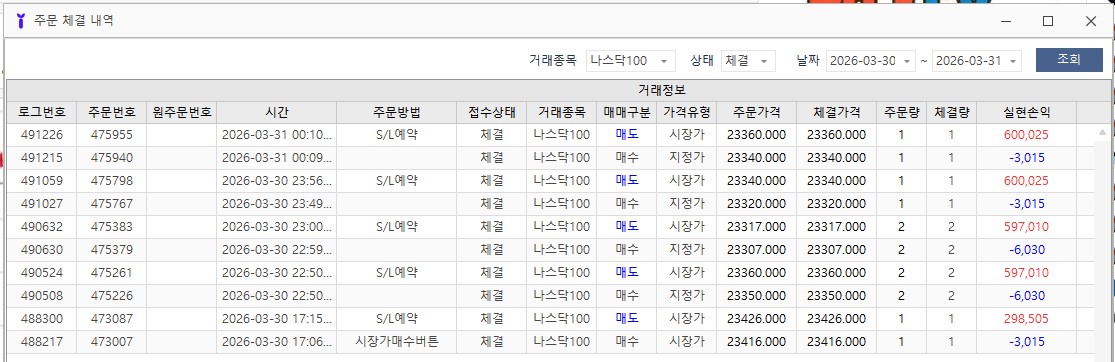This screenshot has width=1115, height=362.
Task: Close the 주문 체결 내역 window
Action: point(1090,21)
